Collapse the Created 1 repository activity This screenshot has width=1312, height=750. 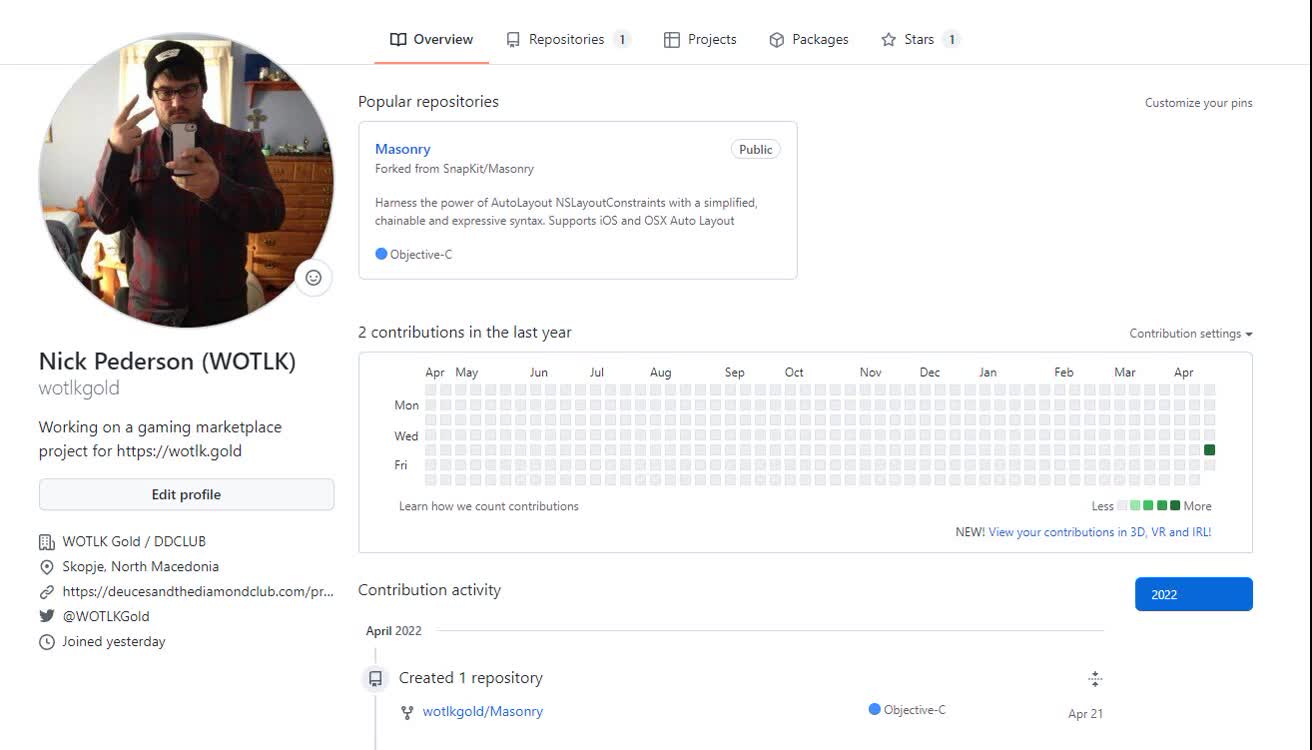[x=1095, y=679]
